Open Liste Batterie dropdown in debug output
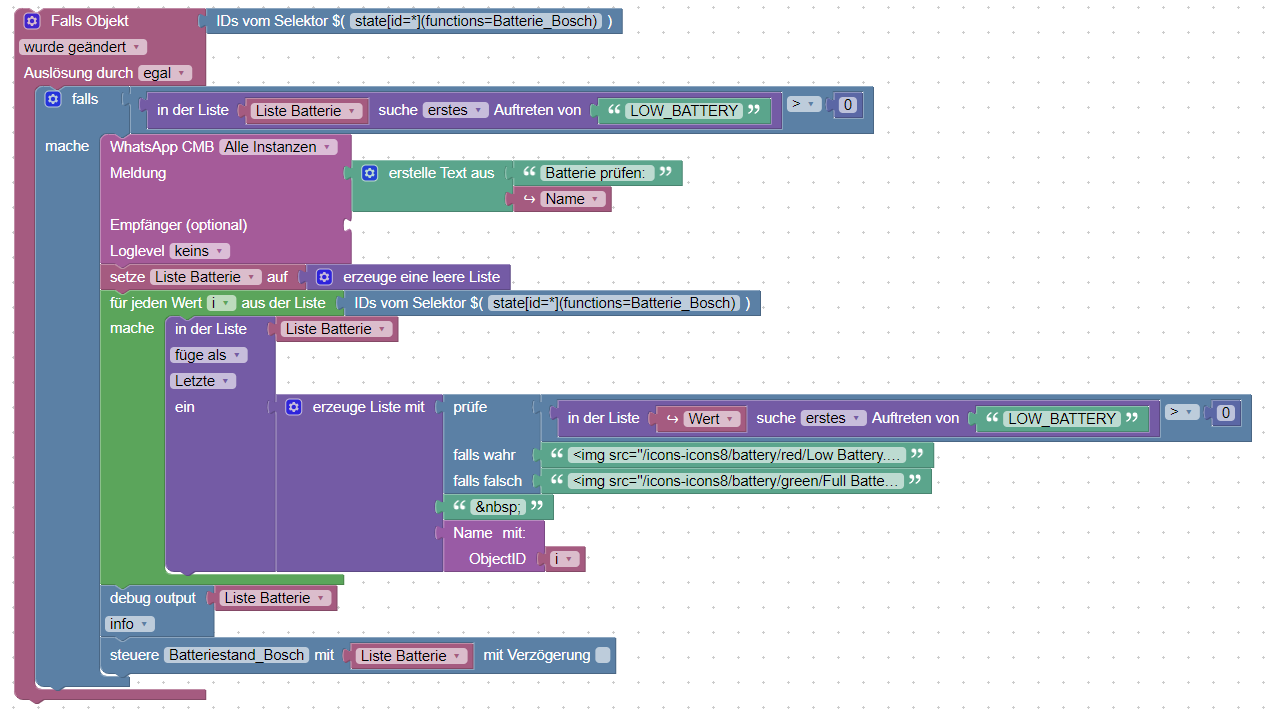The width and height of the screenshot is (1270, 712). pos(276,598)
